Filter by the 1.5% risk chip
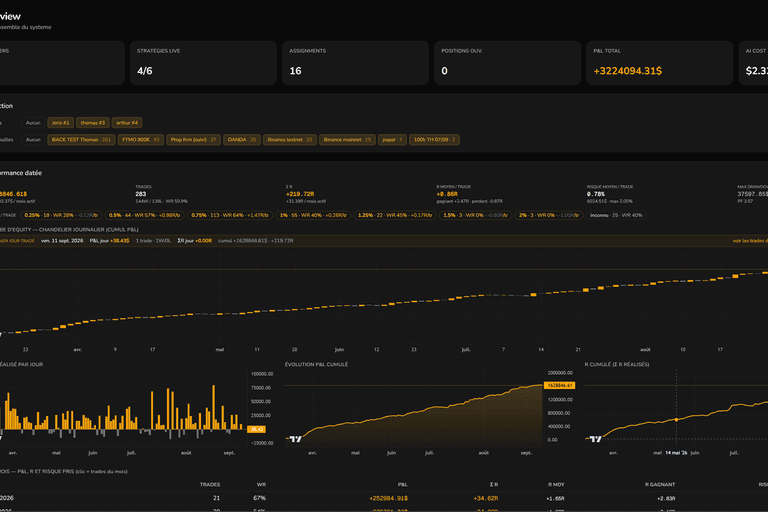This screenshot has height=512, width=768. 475,215
